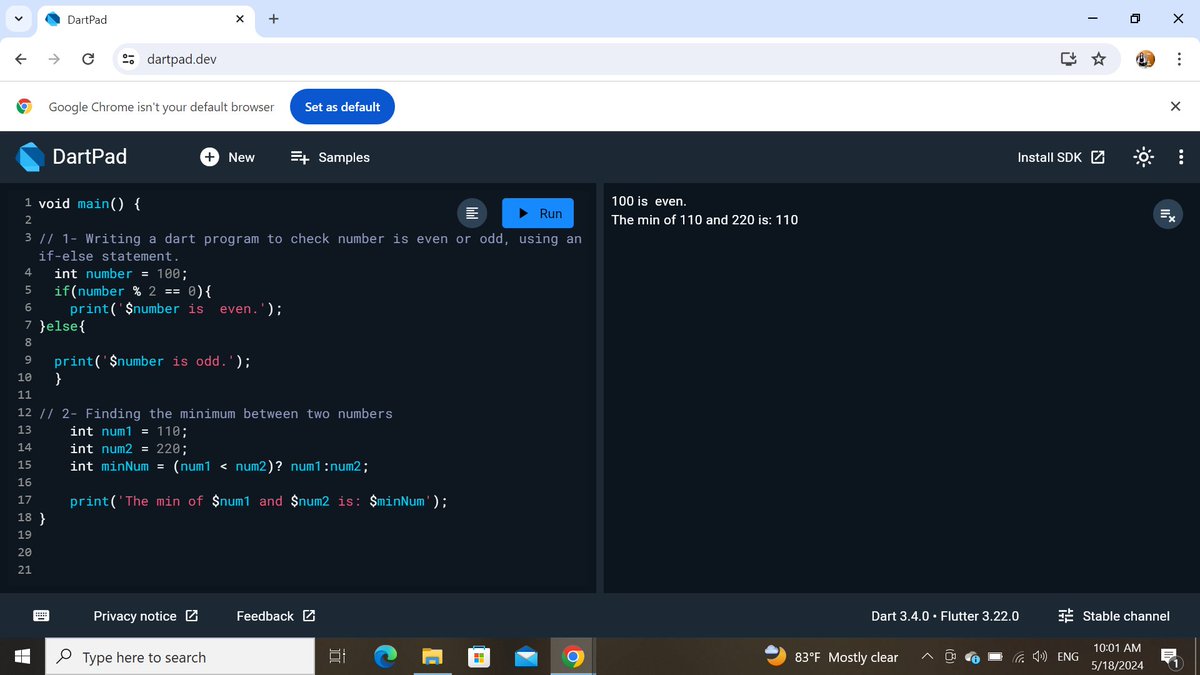Open Stable channel selector
The image size is (1200, 675).
(1114, 616)
